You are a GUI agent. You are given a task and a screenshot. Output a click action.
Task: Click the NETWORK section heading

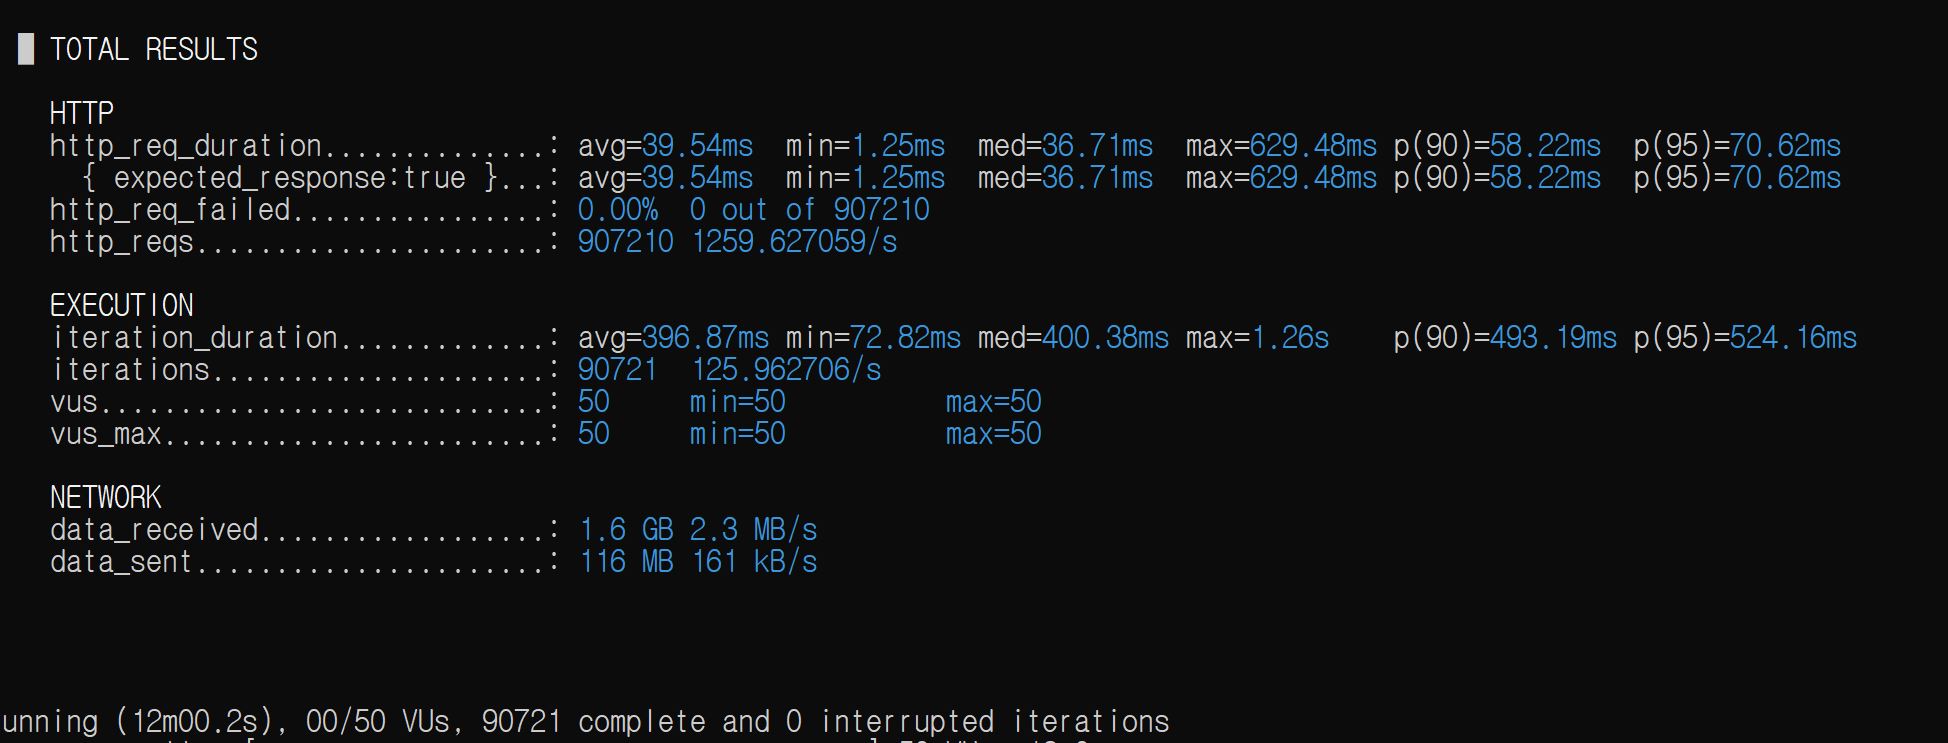[x=105, y=497]
